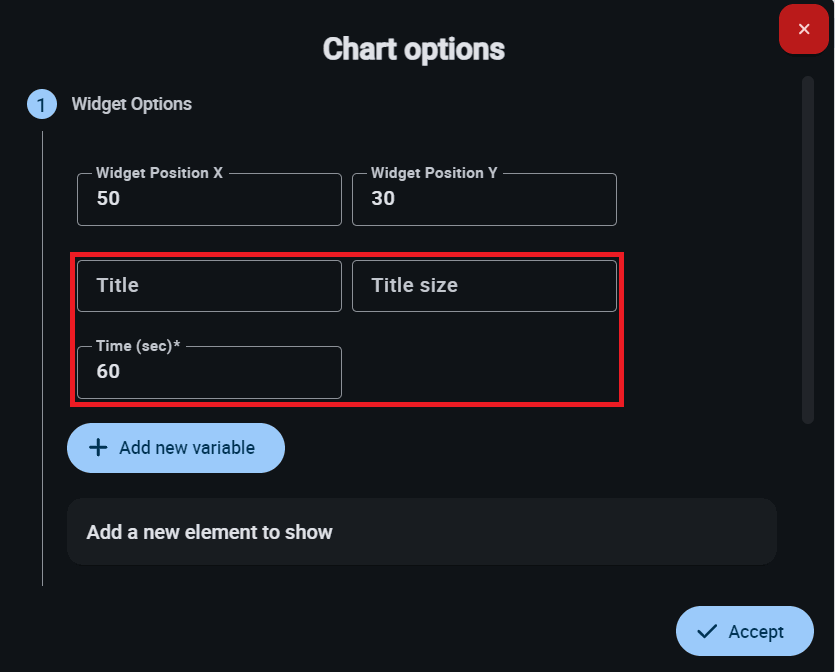
Task: Click the Time (sec)* floating label
Action: 138,346
